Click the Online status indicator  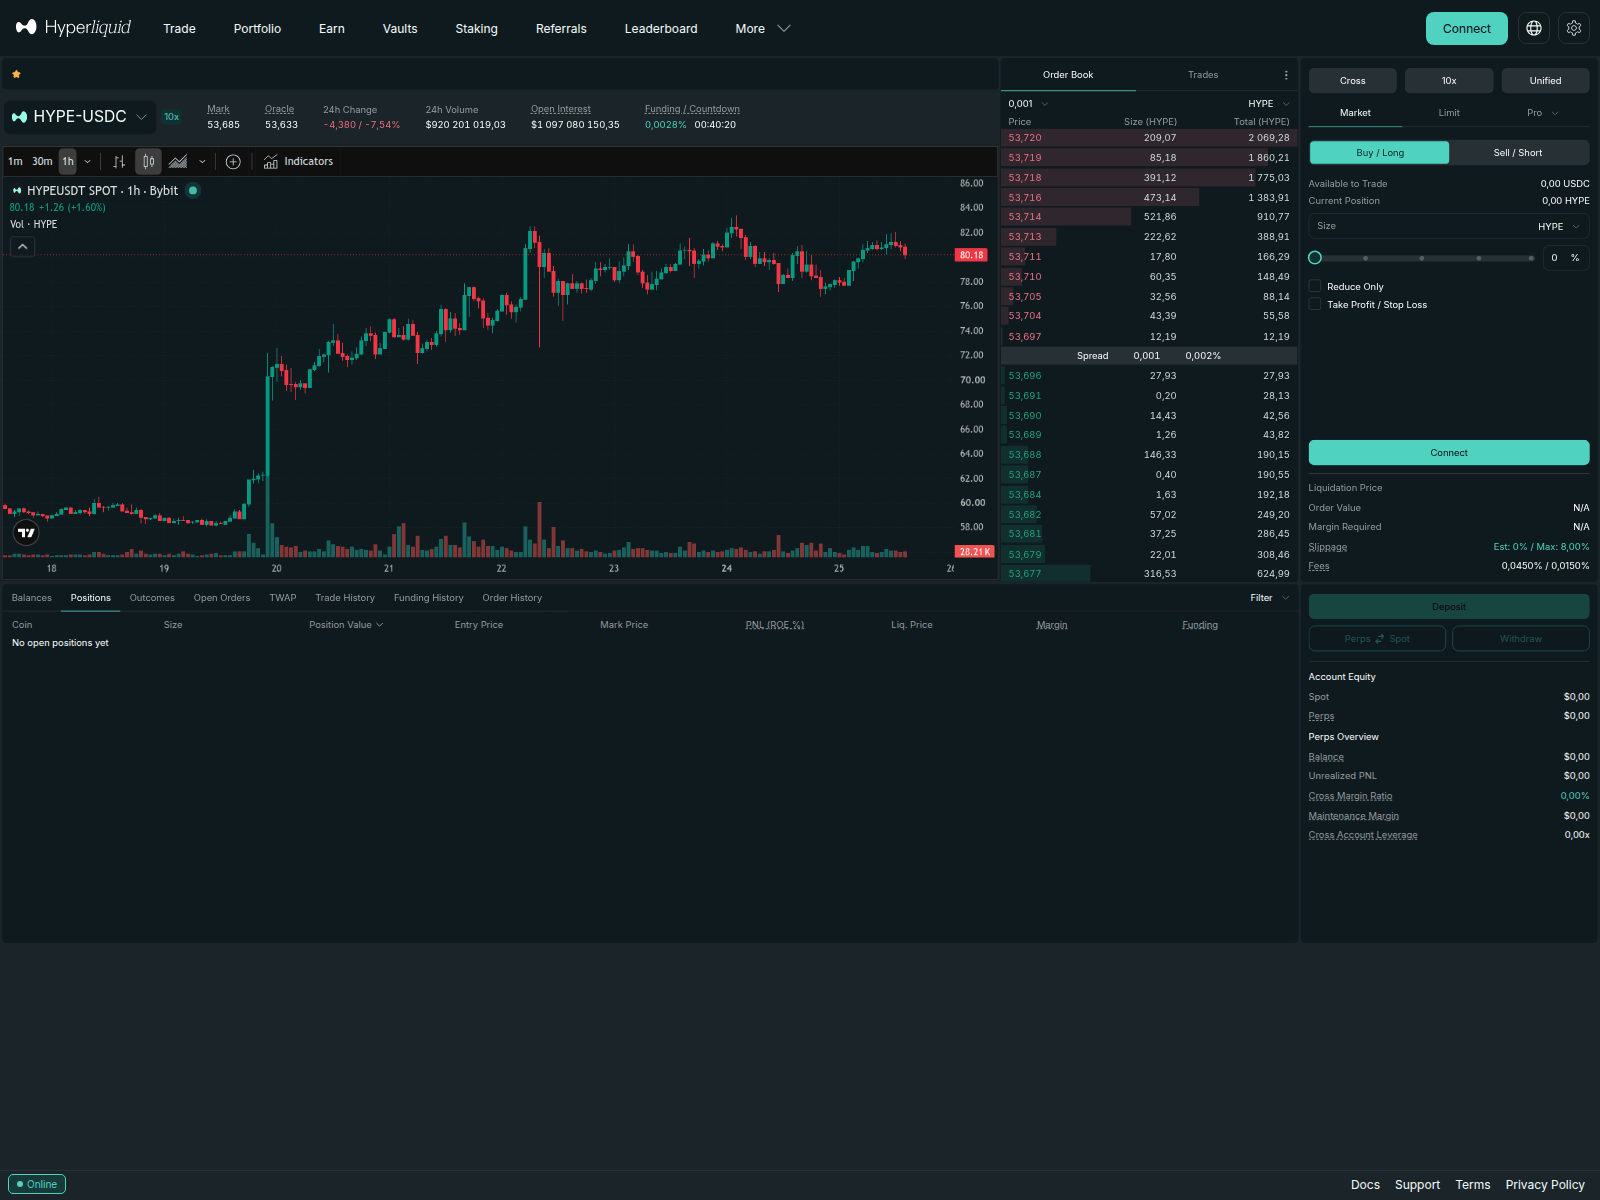click(37, 1184)
